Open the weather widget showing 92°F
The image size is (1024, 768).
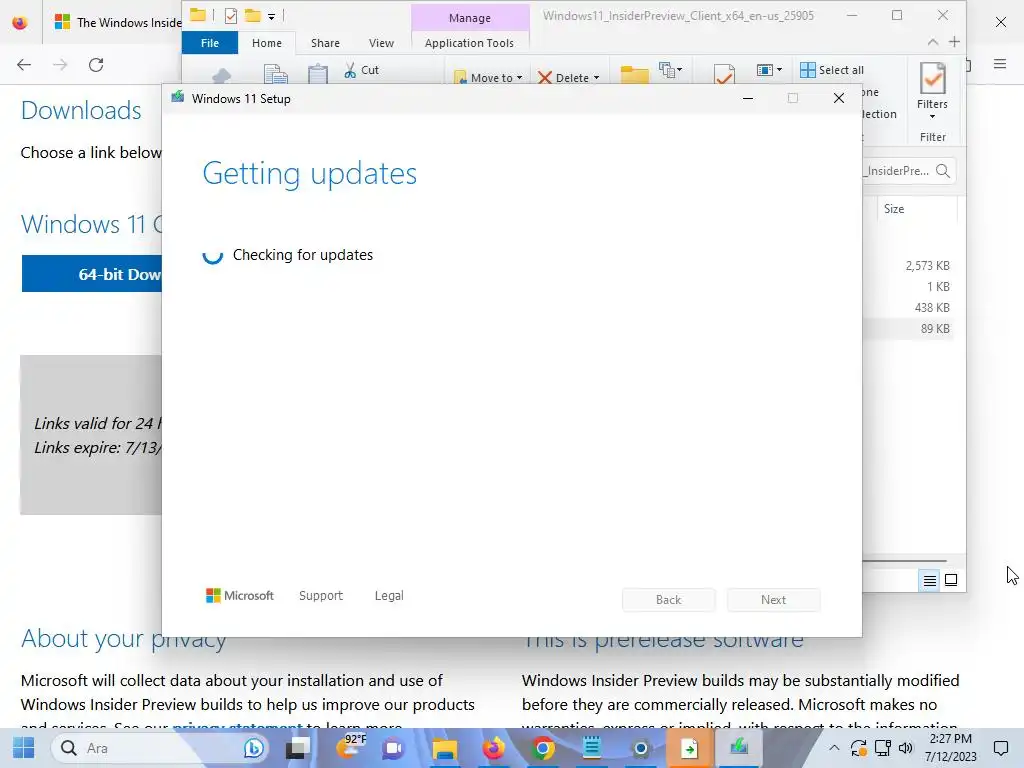(349, 748)
